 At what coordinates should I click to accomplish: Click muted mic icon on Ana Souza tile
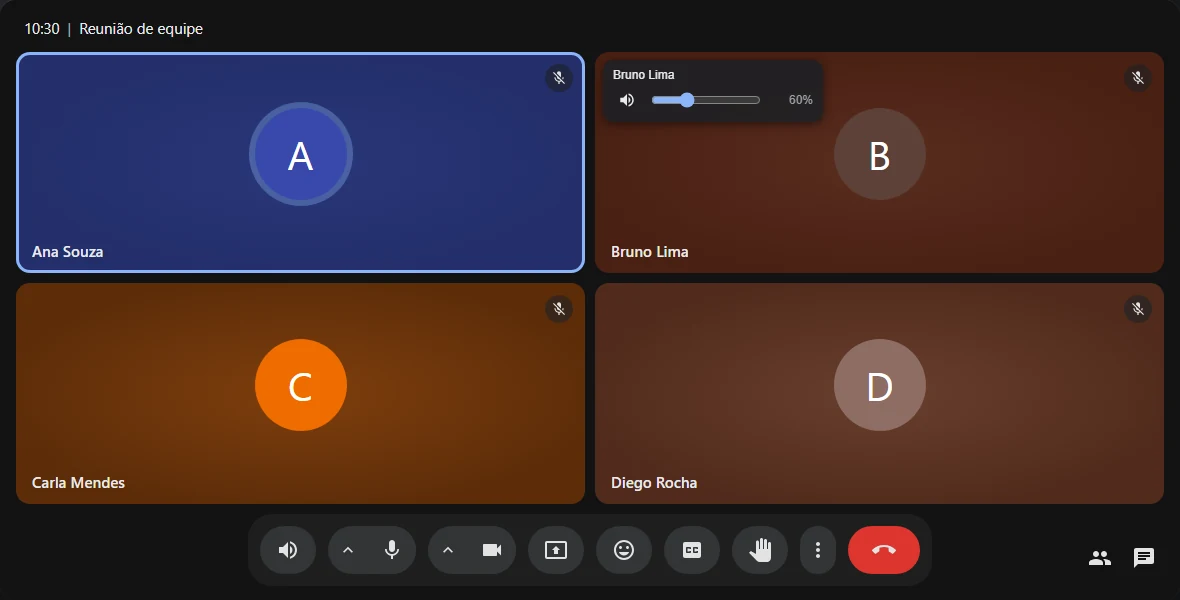(559, 78)
